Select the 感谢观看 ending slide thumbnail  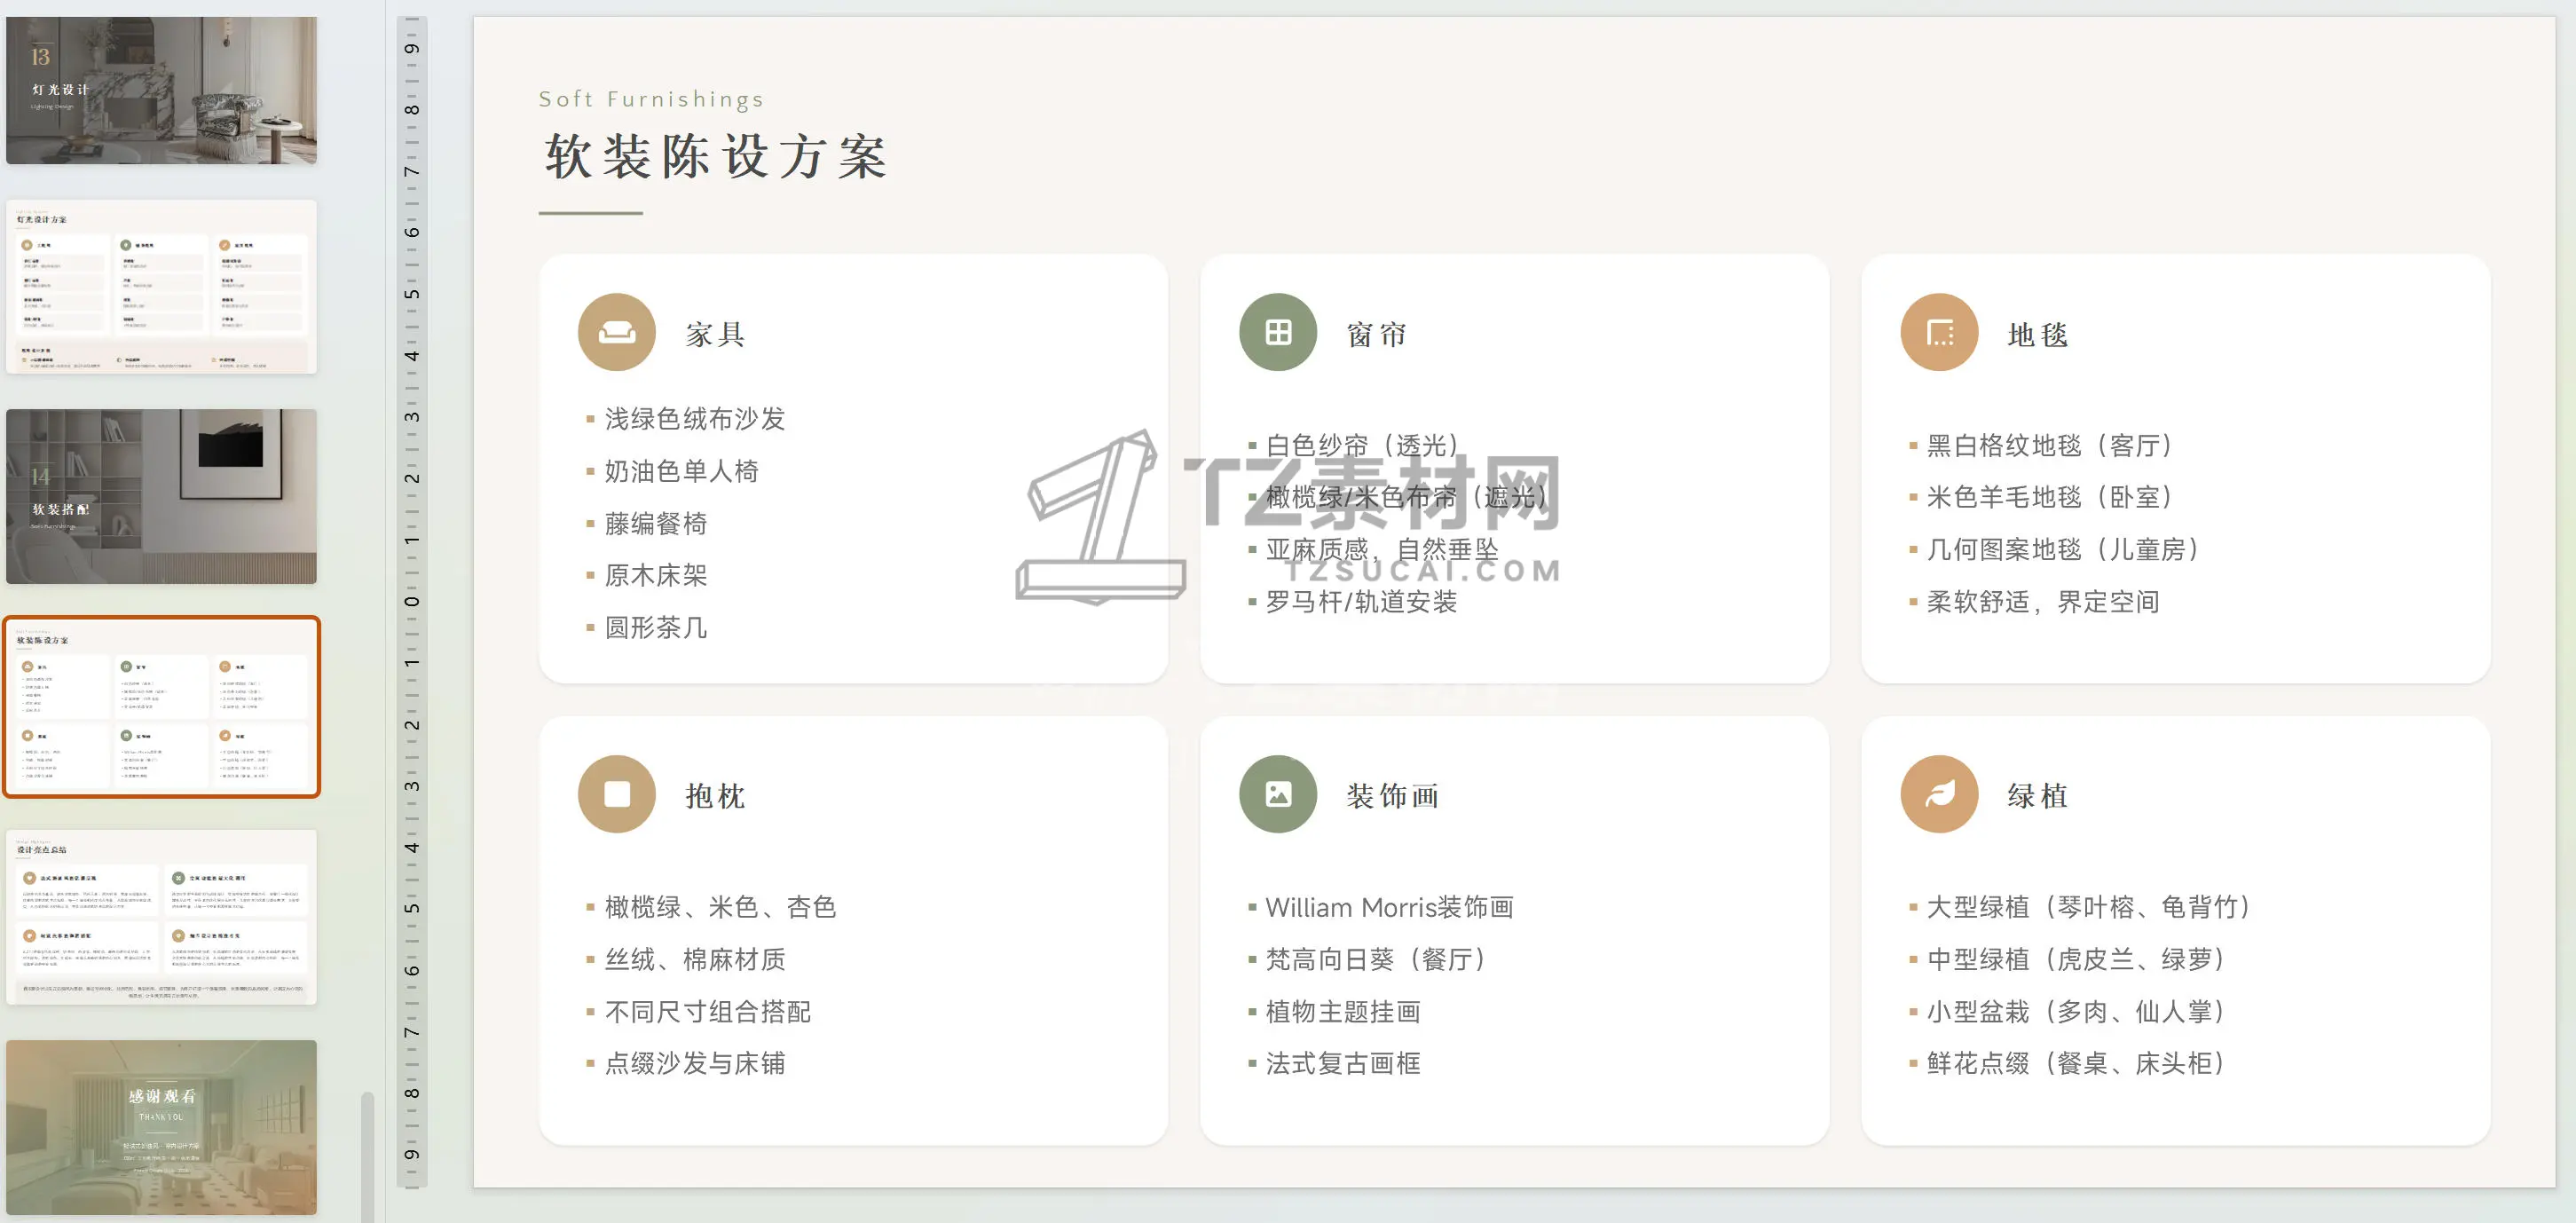pos(161,1127)
